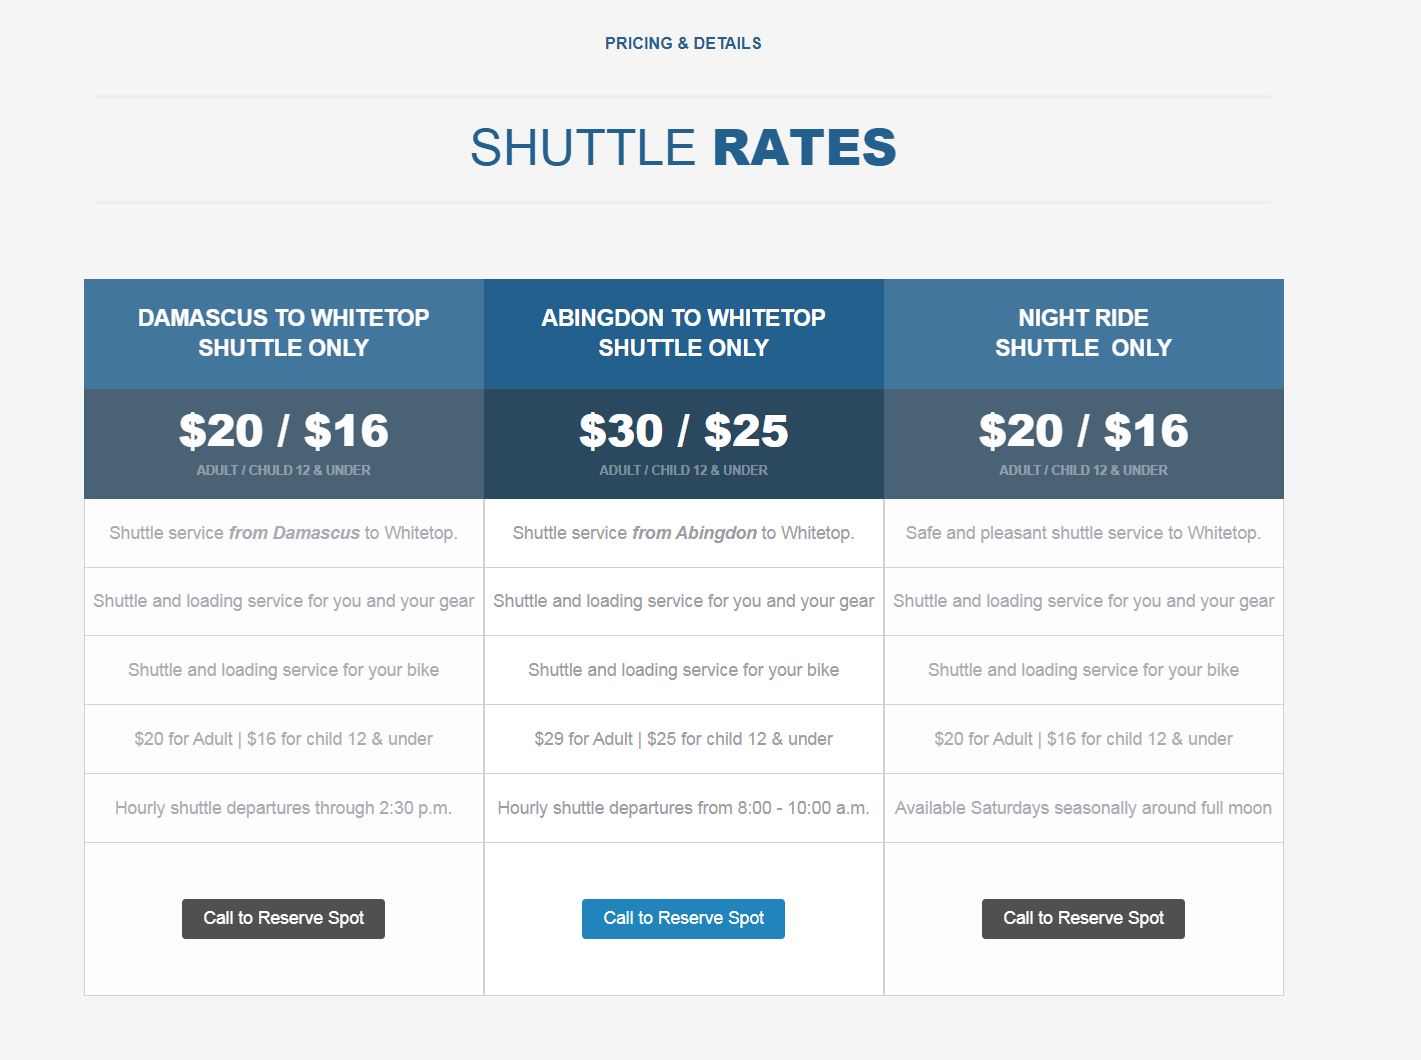
Task: Select the Damascus to Whitetop Shuttle Only header
Action: click(x=284, y=334)
